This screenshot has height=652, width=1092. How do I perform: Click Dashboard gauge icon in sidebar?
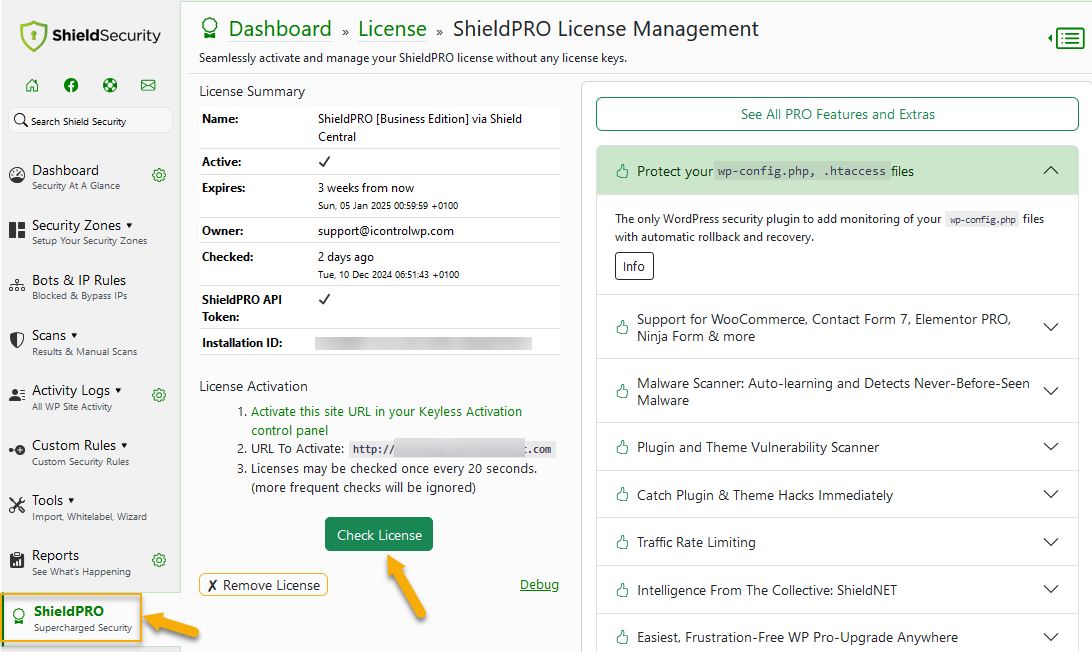[x=17, y=176]
